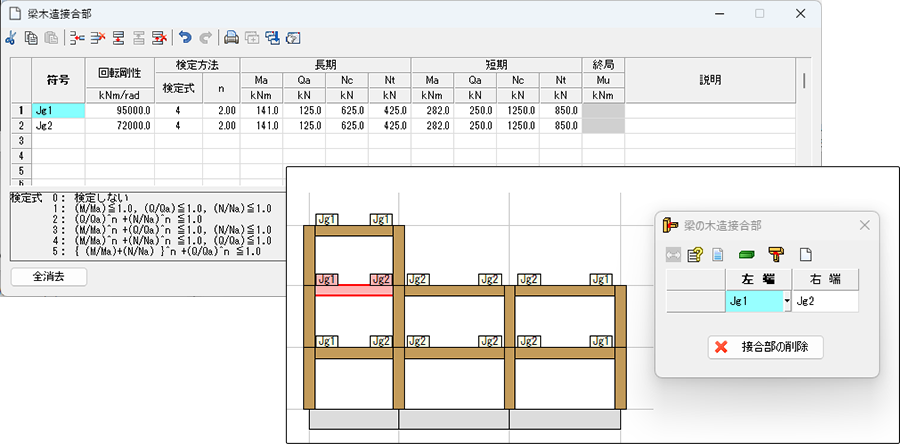Click the orange beam-joint icon in dialog toolbar

775,254
